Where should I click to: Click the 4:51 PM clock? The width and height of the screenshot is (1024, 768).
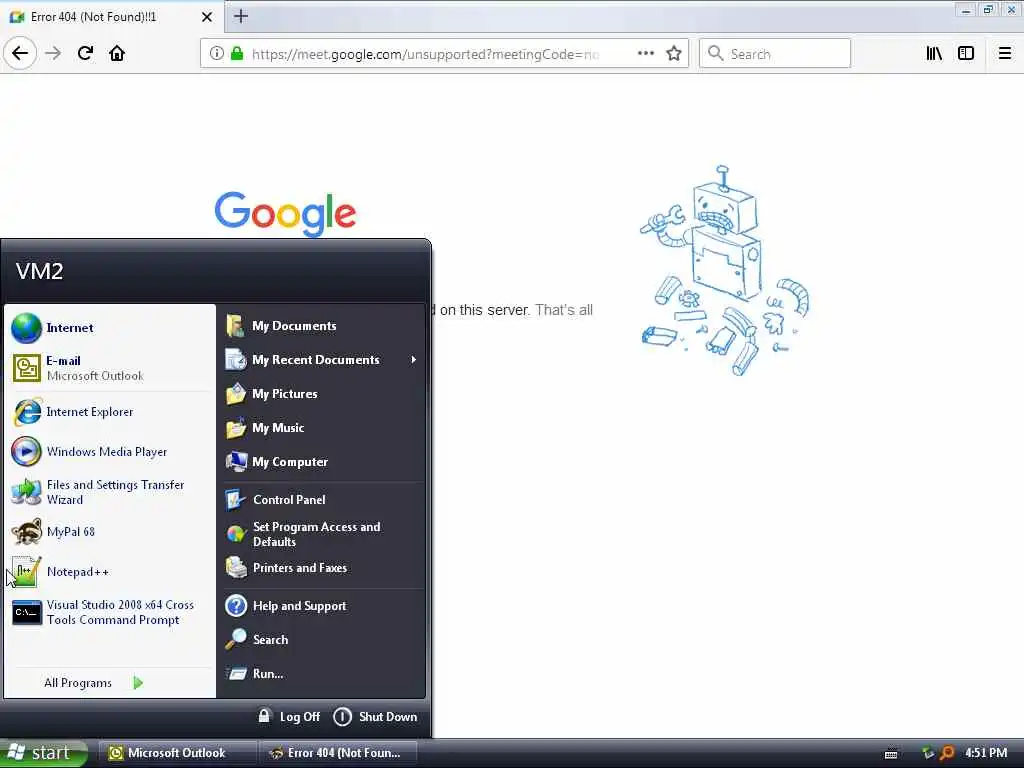(x=986, y=753)
